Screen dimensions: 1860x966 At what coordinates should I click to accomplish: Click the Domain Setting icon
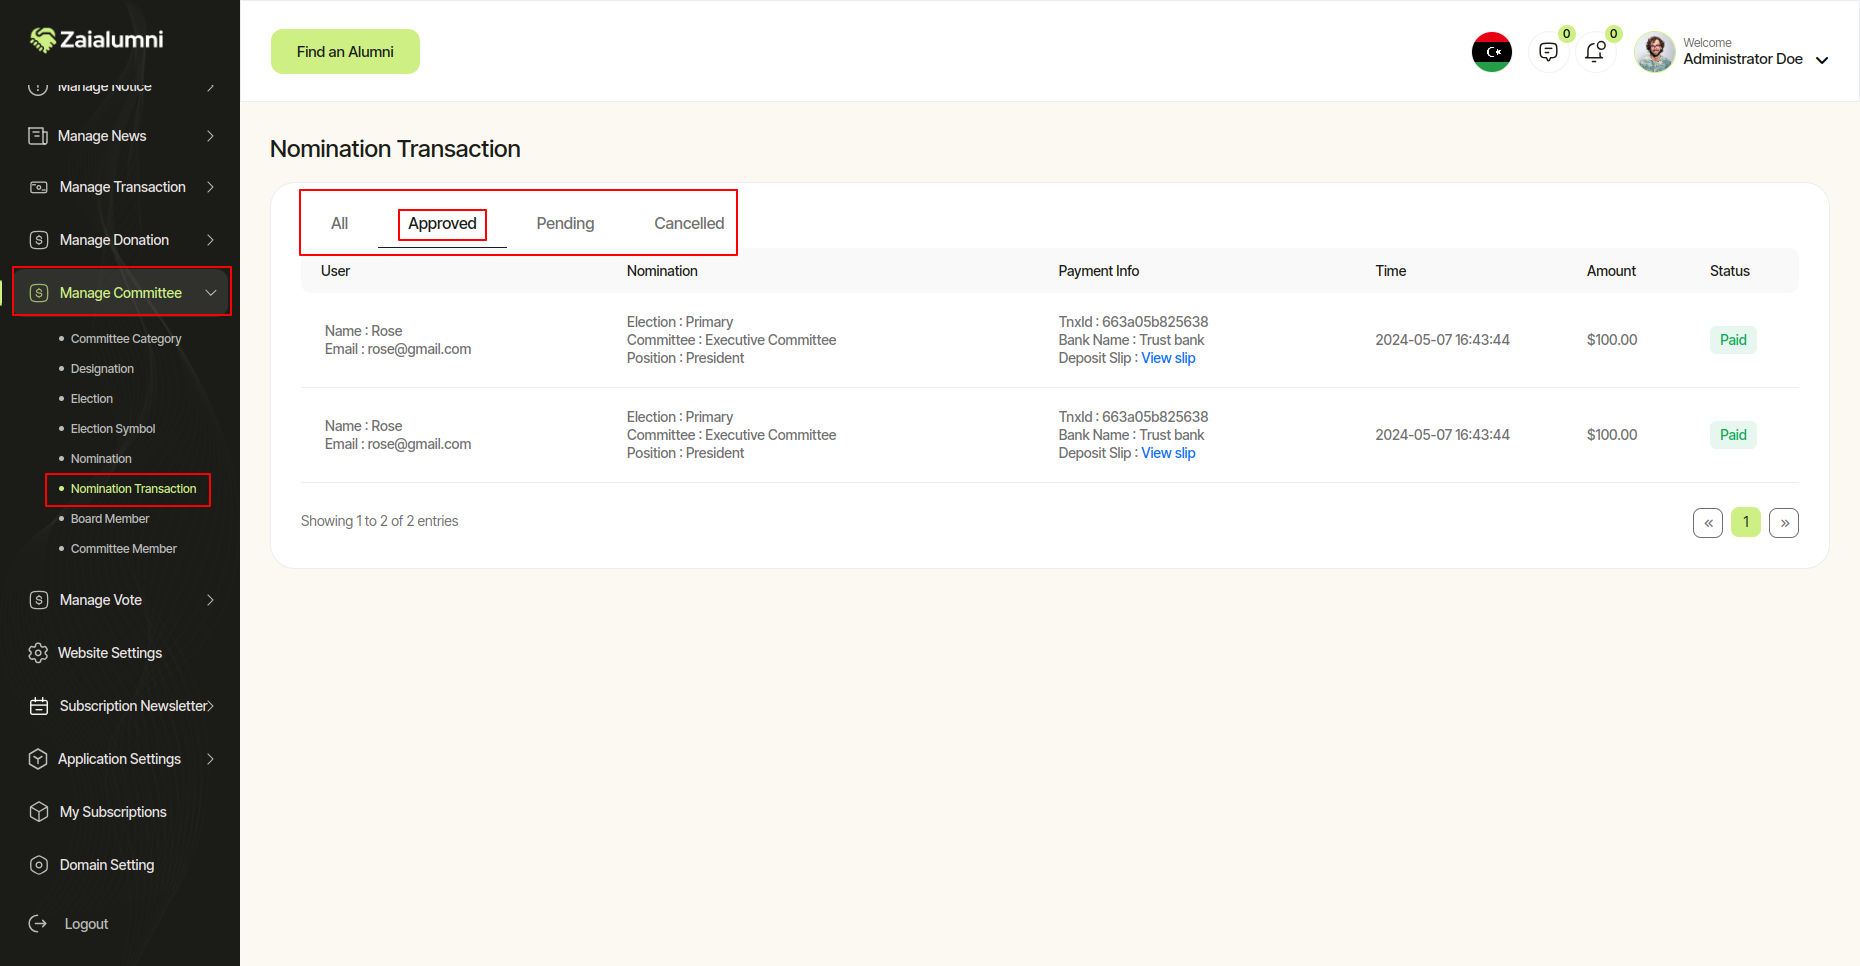(x=39, y=865)
